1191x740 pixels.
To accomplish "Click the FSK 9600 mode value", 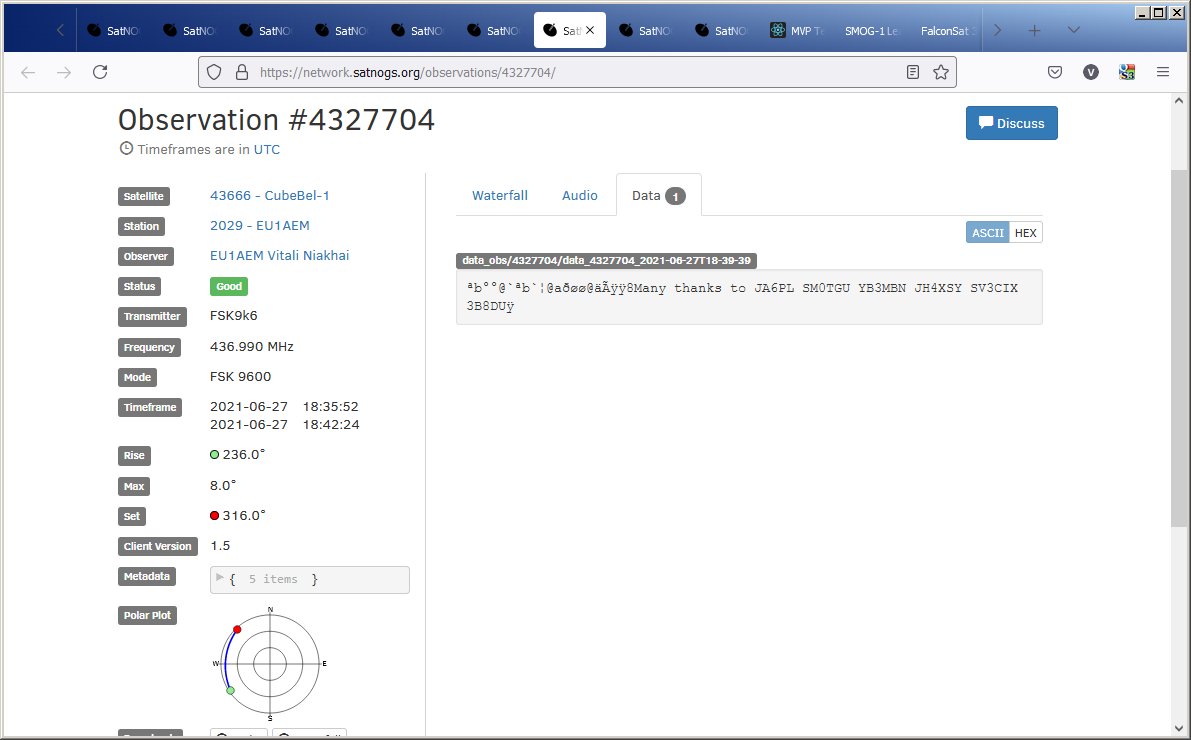I will (240, 377).
